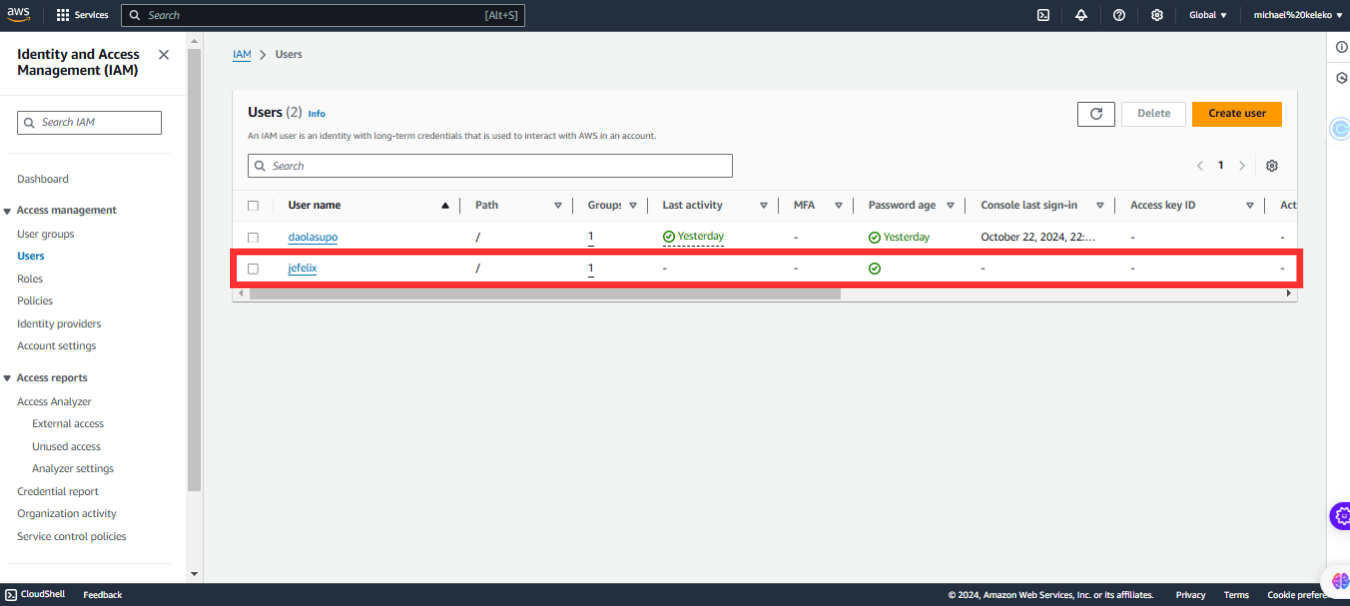Open Terms link in footer
Image resolution: width=1350 pixels, height=606 pixels.
pos(1236,595)
